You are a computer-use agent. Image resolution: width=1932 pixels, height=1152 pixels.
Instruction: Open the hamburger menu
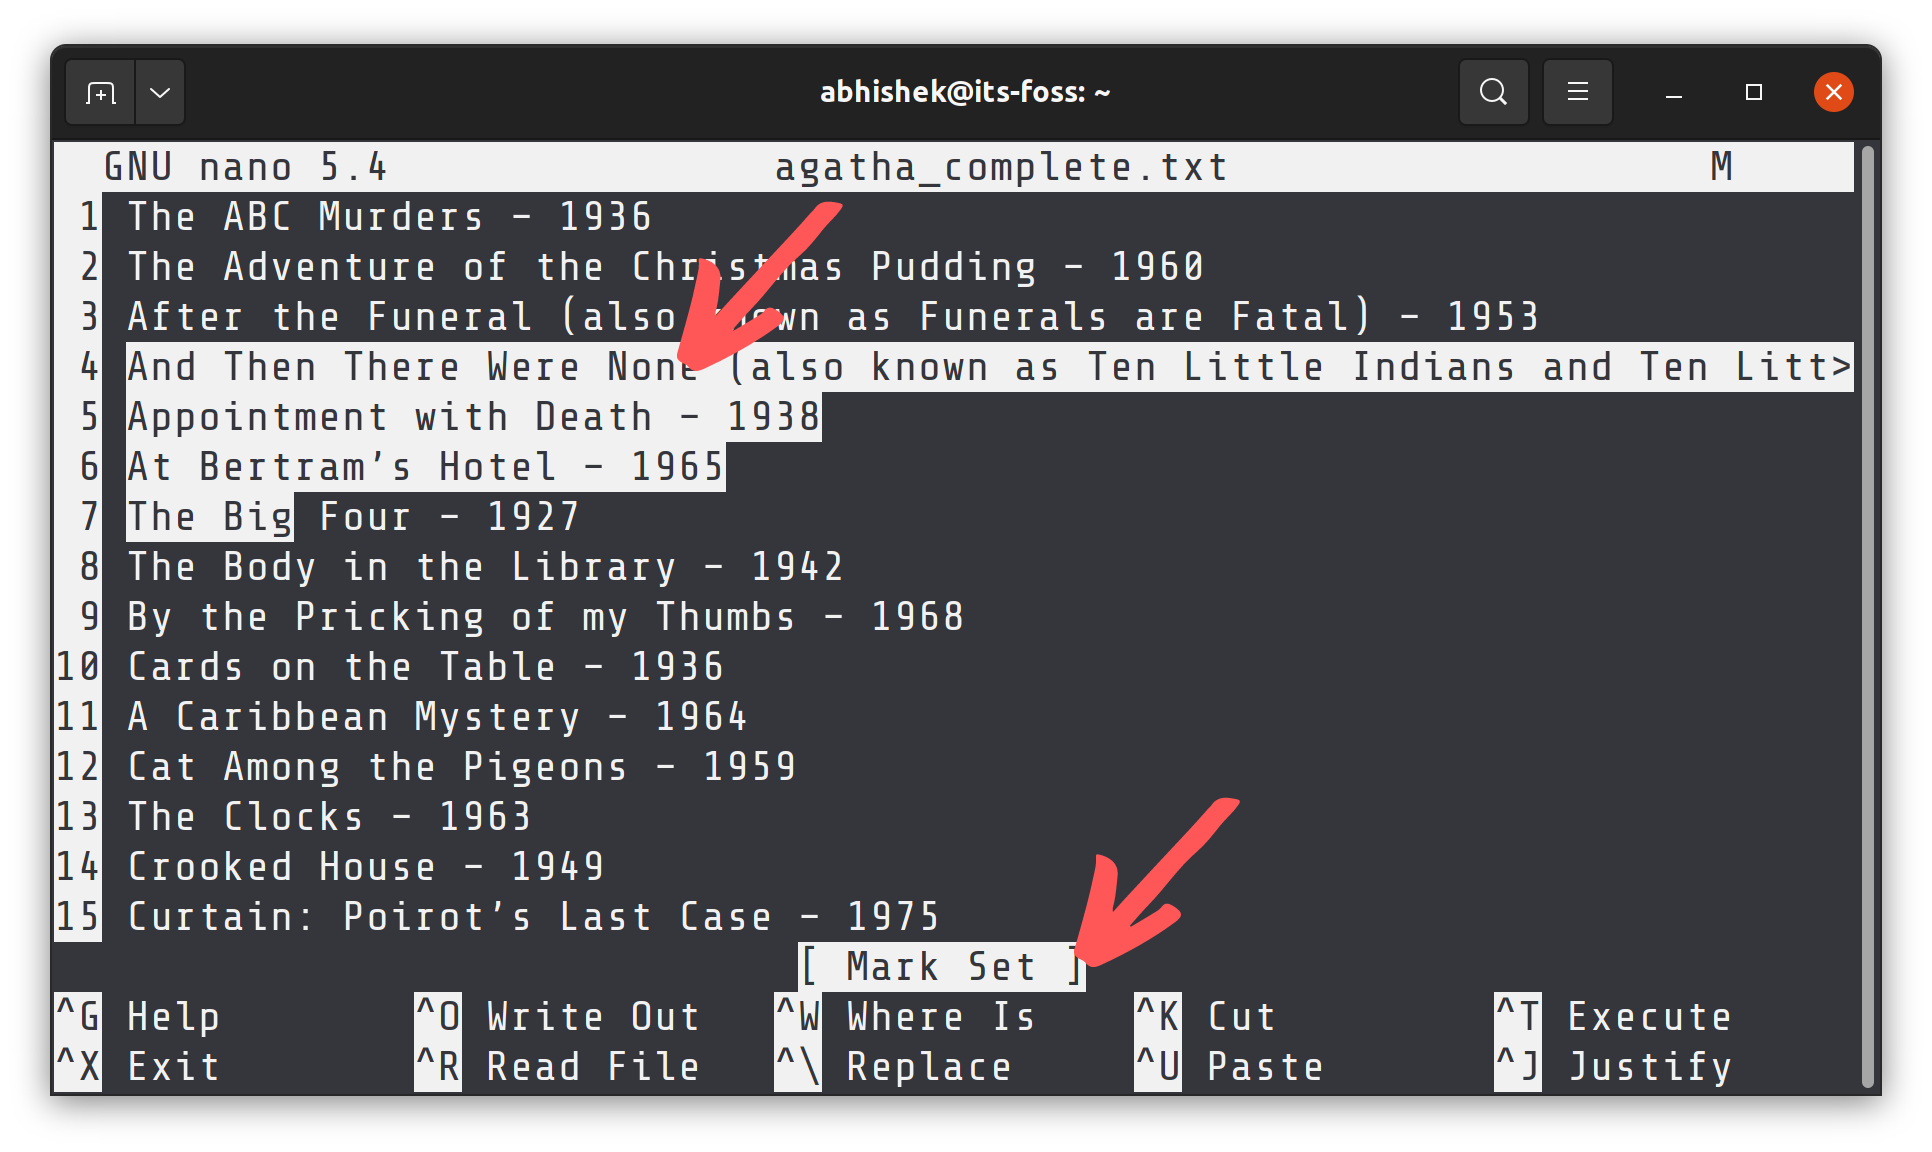[1577, 92]
